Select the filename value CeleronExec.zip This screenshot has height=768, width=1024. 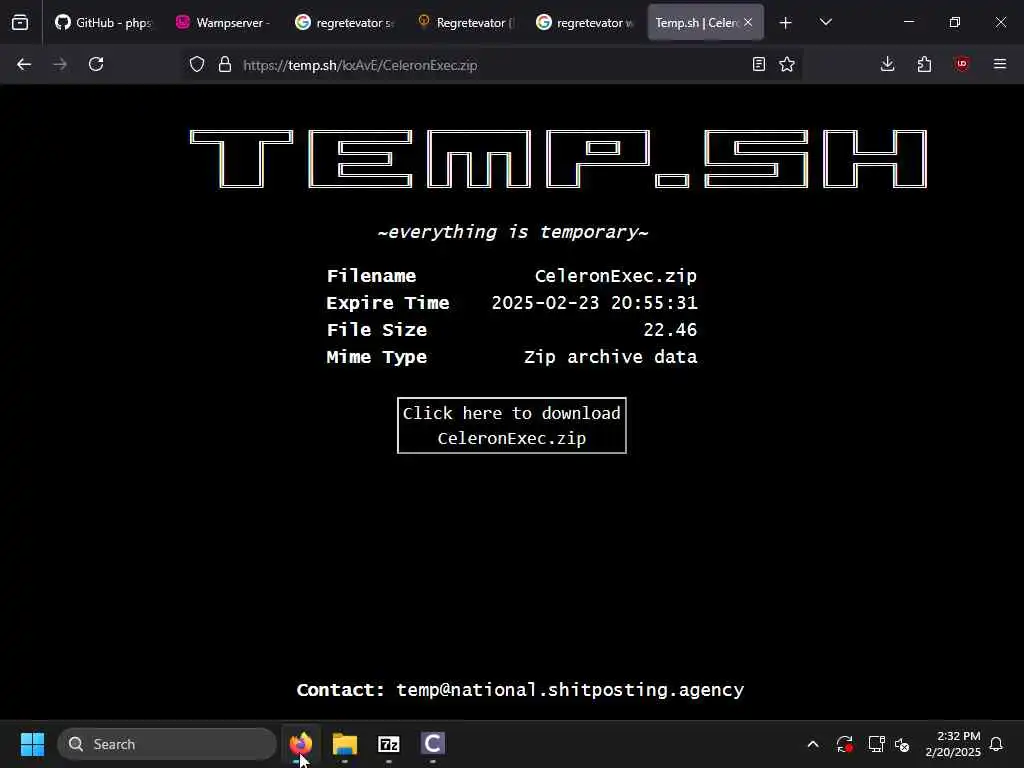click(615, 276)
